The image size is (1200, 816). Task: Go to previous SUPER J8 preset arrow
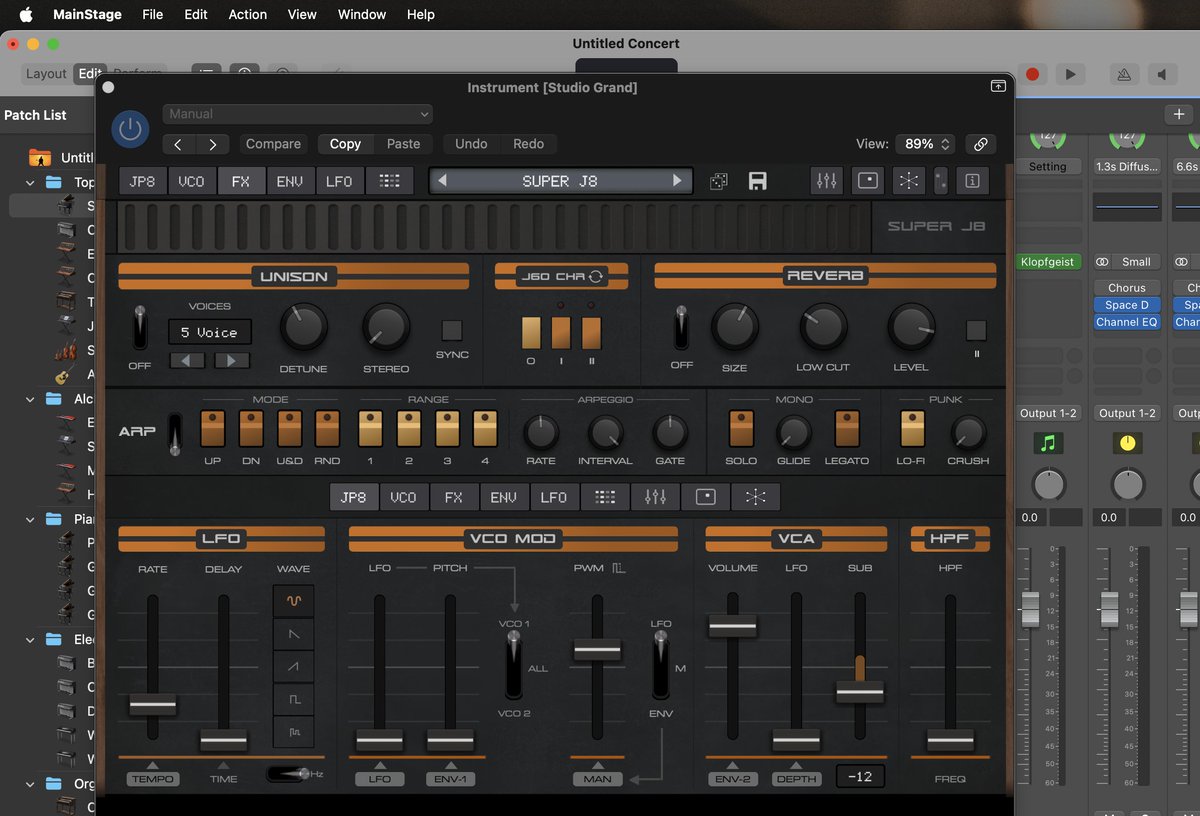(443, 181)
